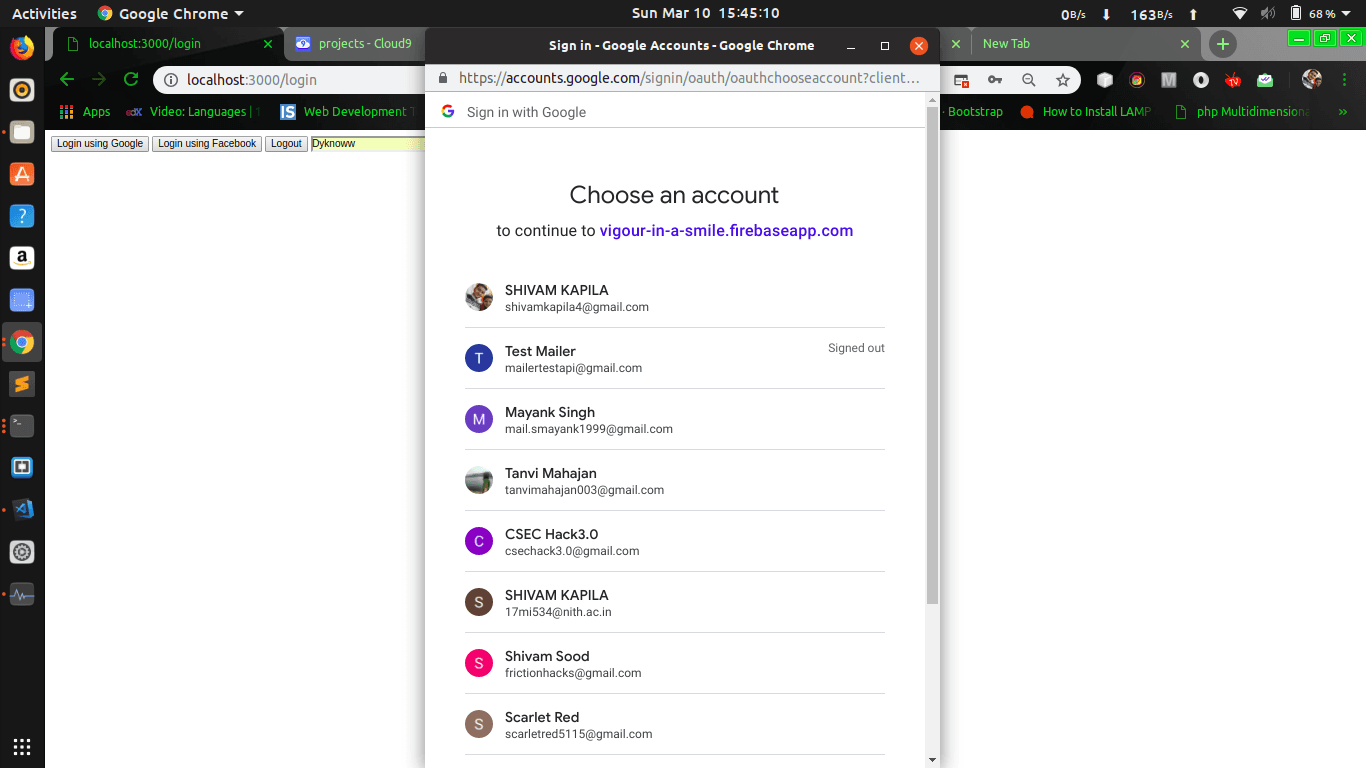Click the white cube extension icon

coord(1105,80)
